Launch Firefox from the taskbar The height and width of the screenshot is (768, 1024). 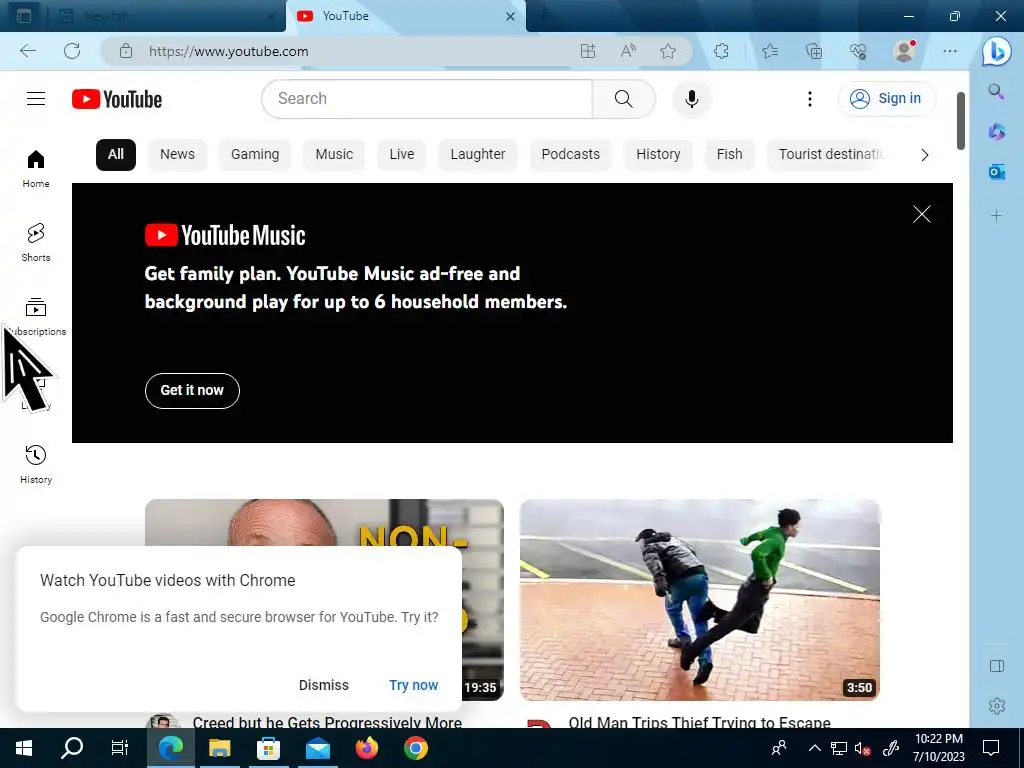click(x=366, y=748)
